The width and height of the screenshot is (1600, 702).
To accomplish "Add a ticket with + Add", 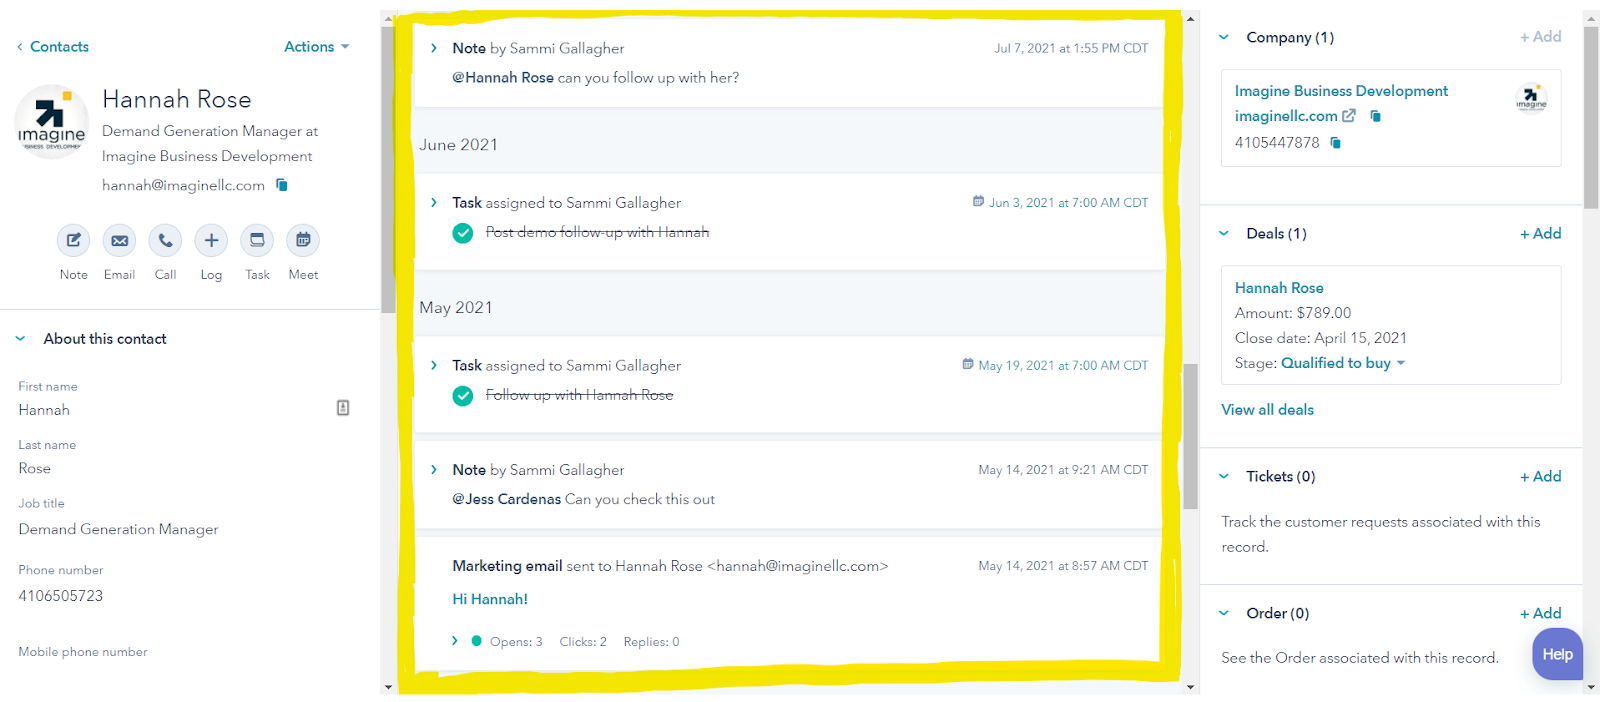I will point(1540,476).
